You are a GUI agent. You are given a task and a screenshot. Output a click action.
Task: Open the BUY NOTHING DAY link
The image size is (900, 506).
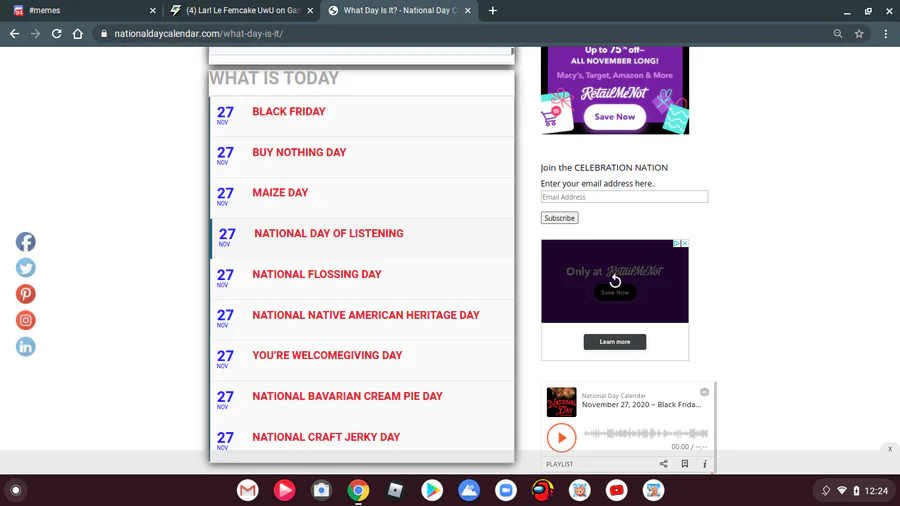pyautogui.click(x=299, y=152)
